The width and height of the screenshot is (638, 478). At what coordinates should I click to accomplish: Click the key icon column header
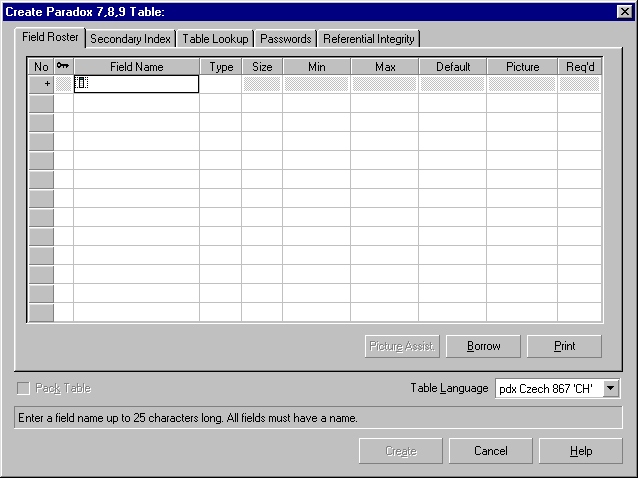tap(63, 66)
